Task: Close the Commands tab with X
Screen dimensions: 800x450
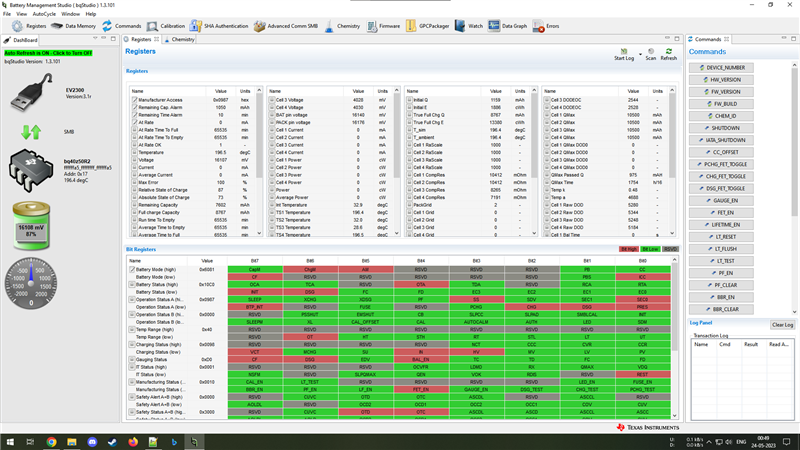Action: [727, 39]
